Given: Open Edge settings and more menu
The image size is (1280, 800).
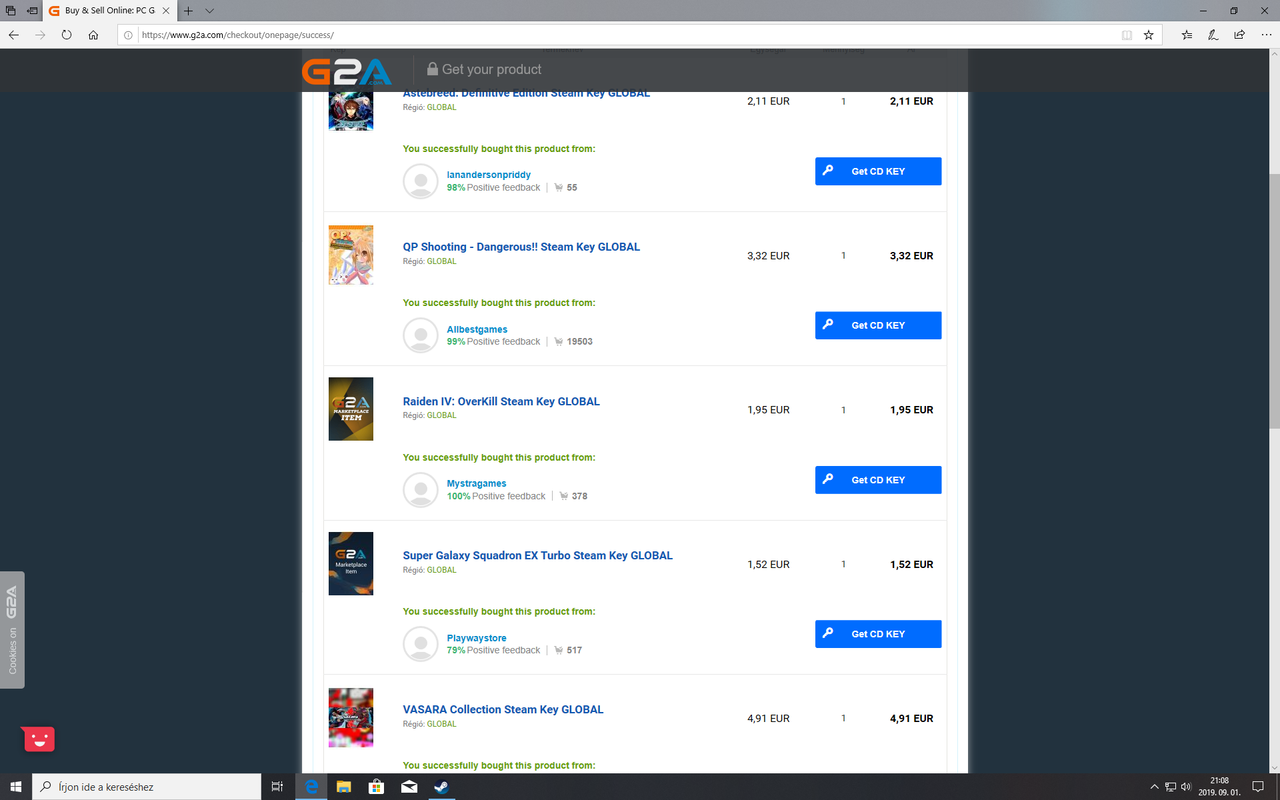Looking at the screenshot, I should pos(1265,34).
